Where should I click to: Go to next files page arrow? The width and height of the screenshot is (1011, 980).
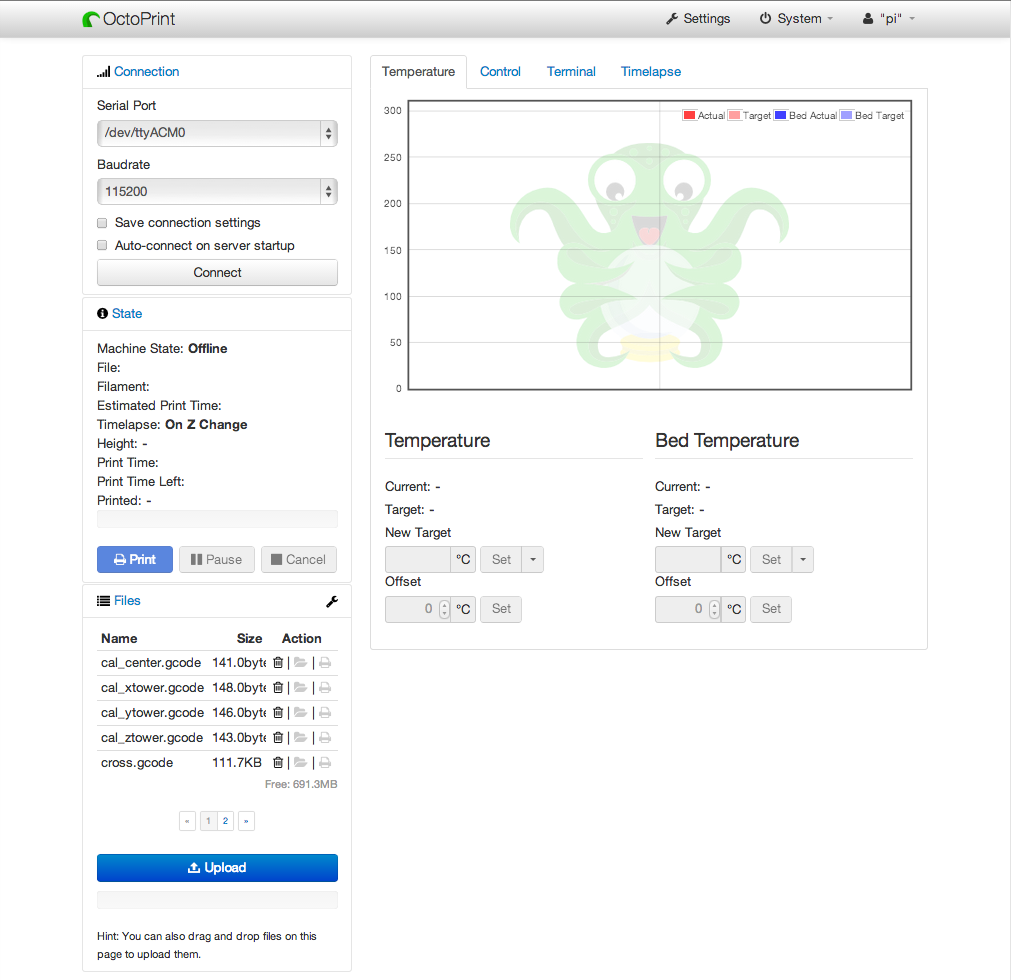tap(246, 821)
